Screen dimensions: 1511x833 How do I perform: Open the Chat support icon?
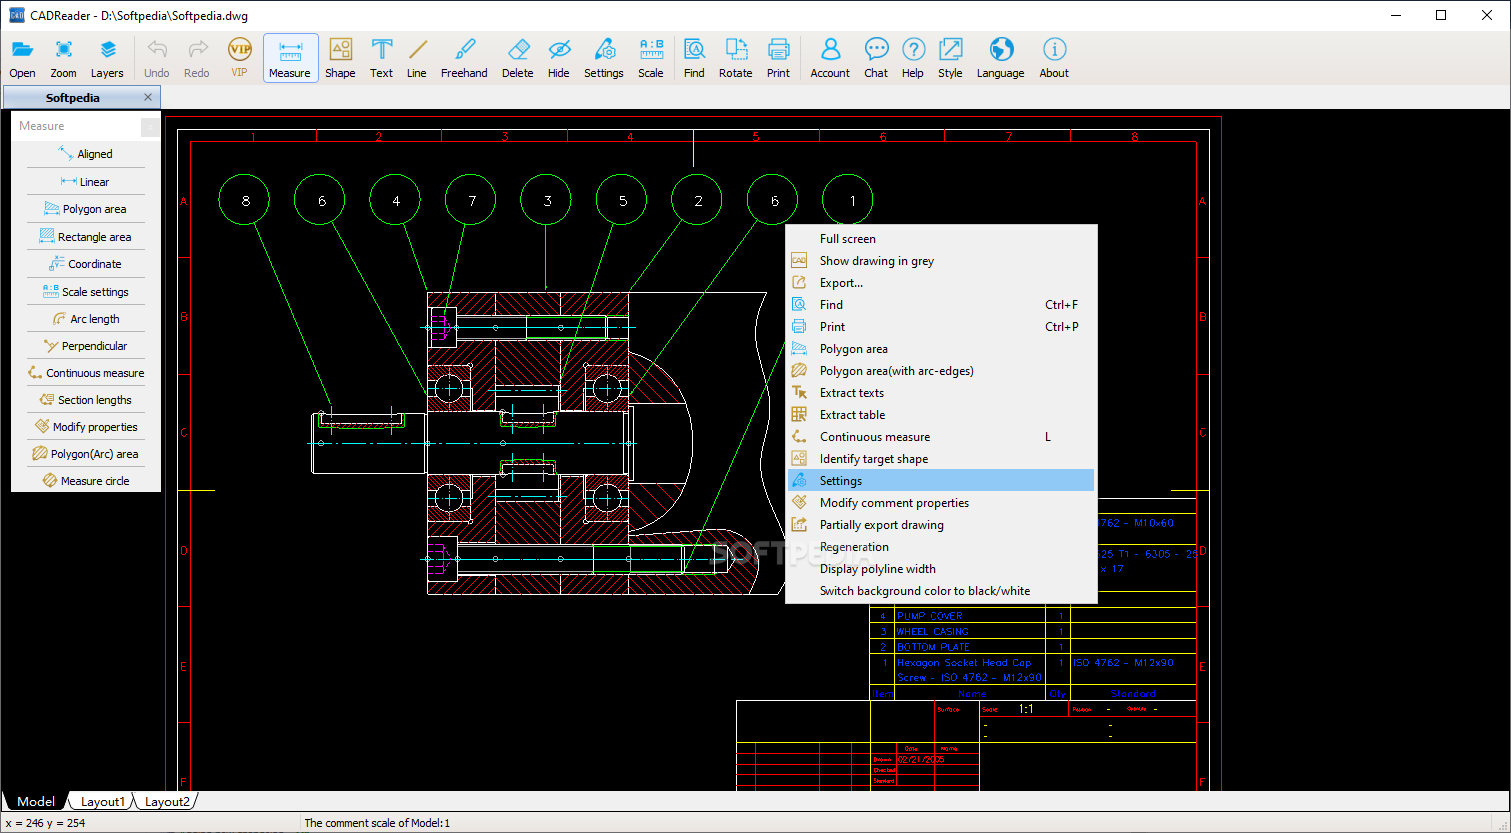876,58
